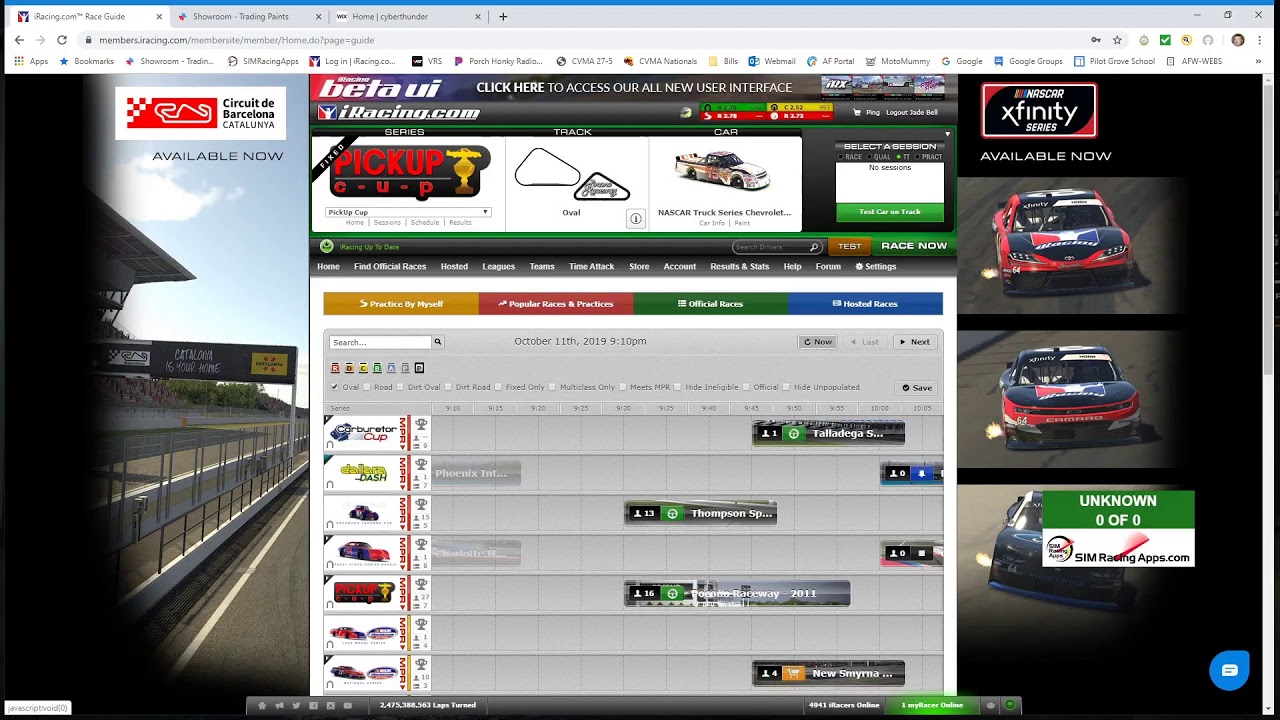Click the steering wheel icon on Talladega session
Viewport: 1280px width, 720px height.
click(794, 433)
